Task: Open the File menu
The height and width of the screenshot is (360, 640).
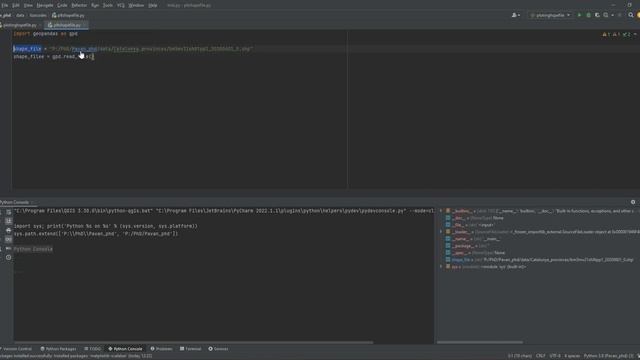Action: pyautogui.click(x=4, y=5)
